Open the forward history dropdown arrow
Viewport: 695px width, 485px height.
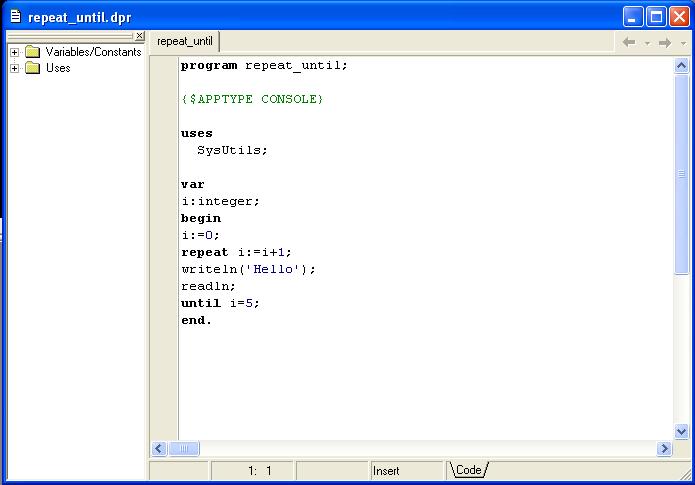point(683,43)
